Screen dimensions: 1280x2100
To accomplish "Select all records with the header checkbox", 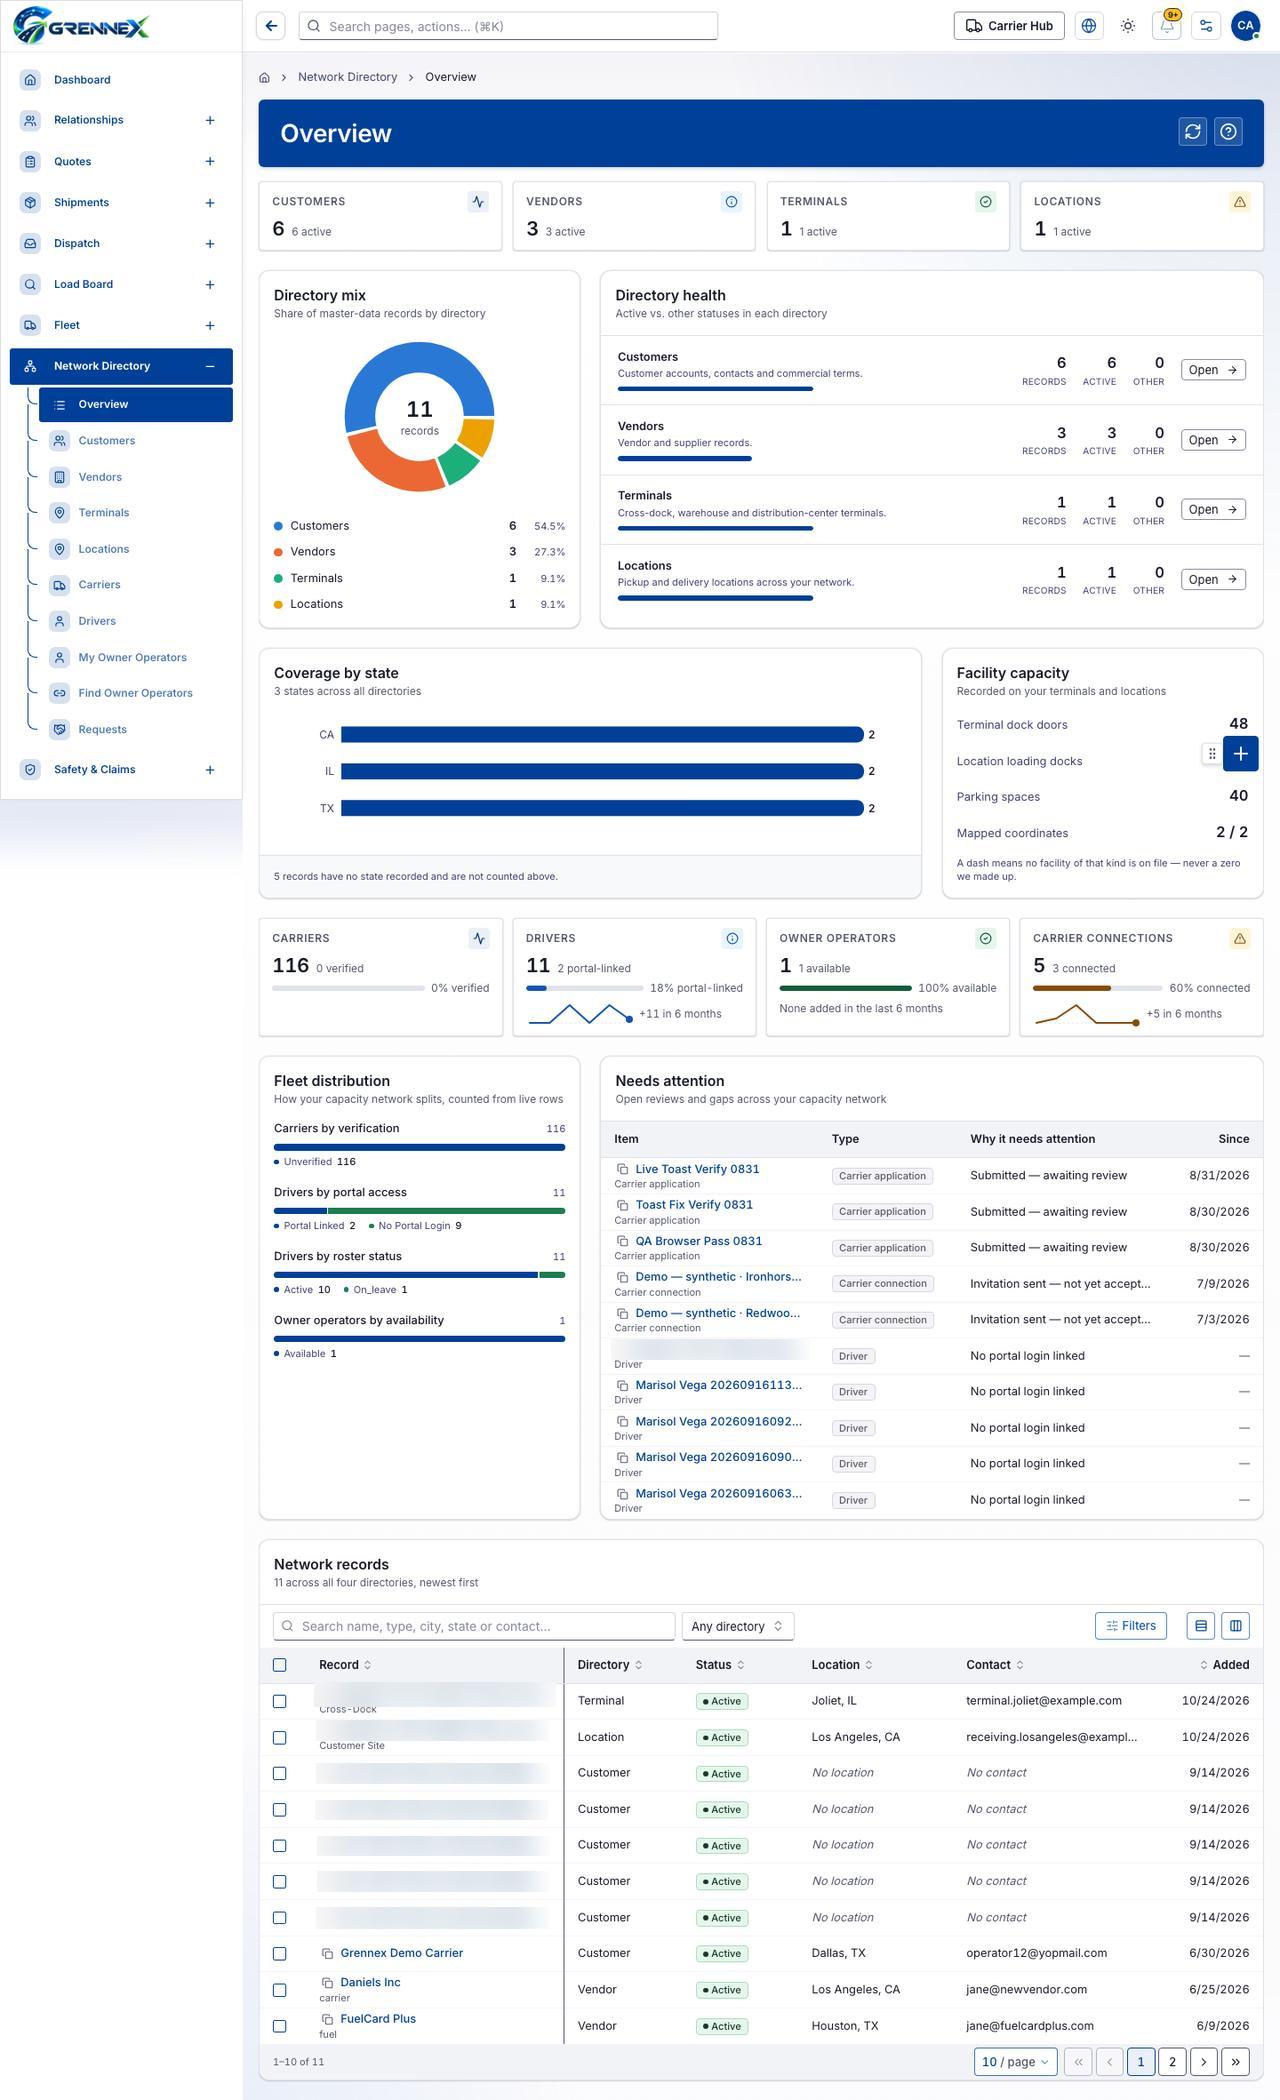I will (280, 1665).
